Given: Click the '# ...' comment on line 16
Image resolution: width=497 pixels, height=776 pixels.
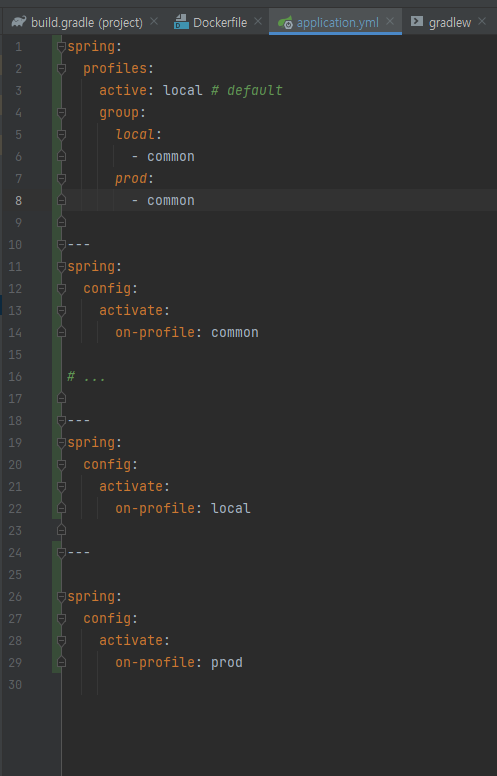Looking at the screenshot, I should point(86,377).
